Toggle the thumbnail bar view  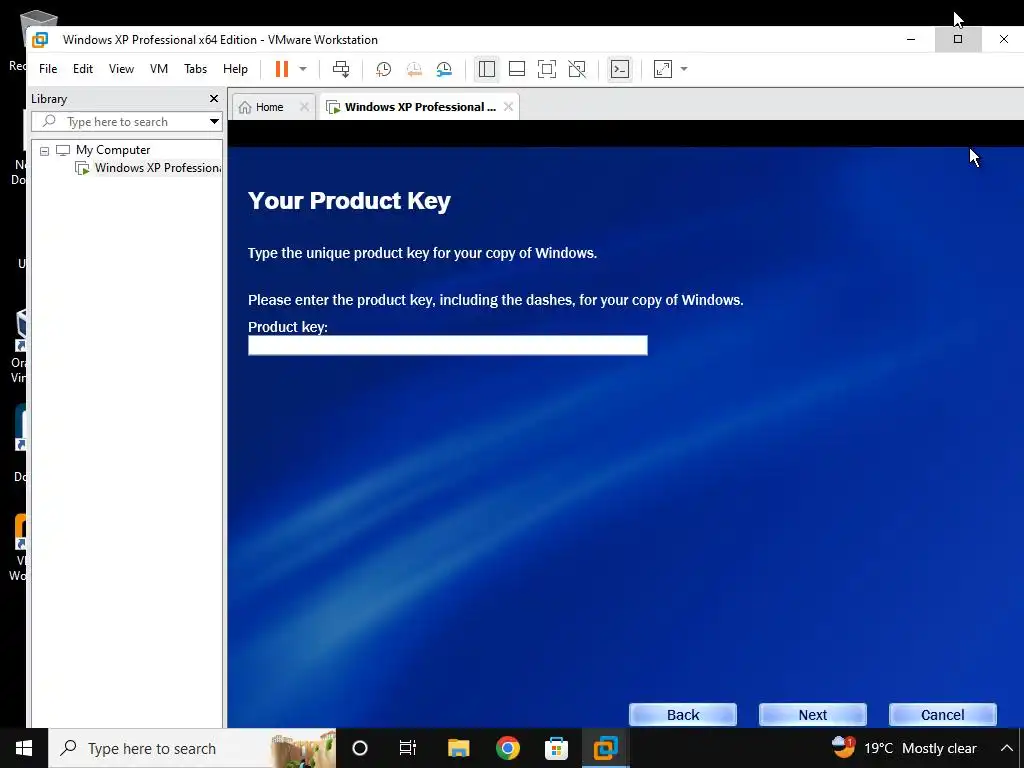coord(517,69)
